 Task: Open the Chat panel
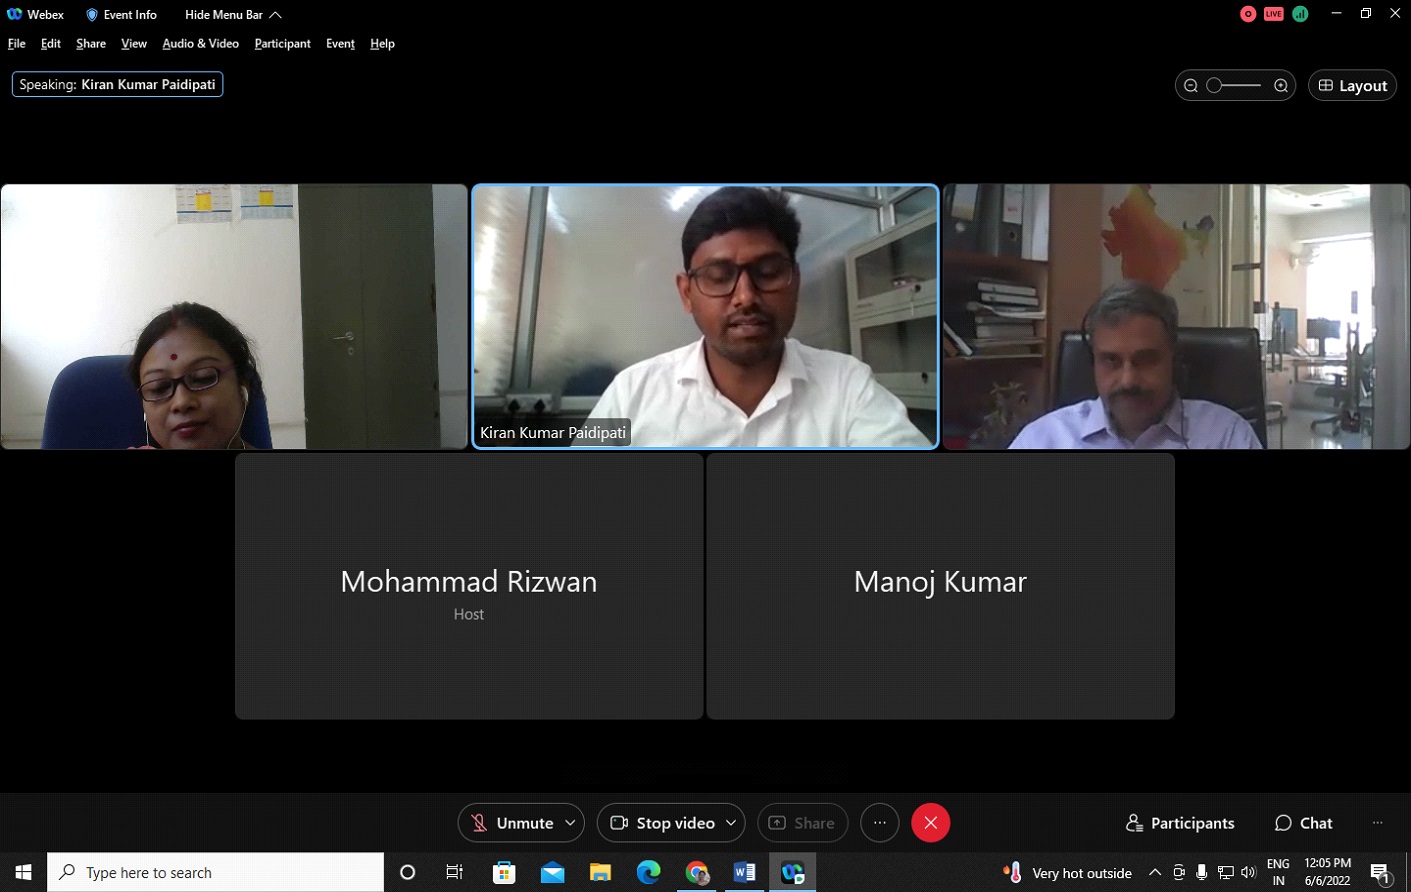pos(1303,823)
